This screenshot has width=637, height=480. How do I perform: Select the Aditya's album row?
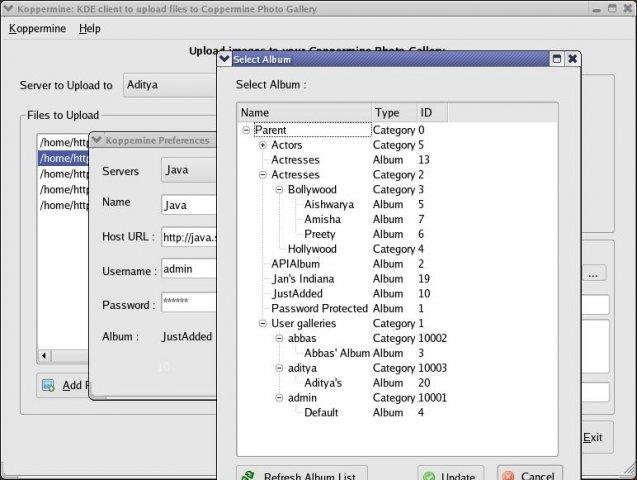(x=323, y=383)
